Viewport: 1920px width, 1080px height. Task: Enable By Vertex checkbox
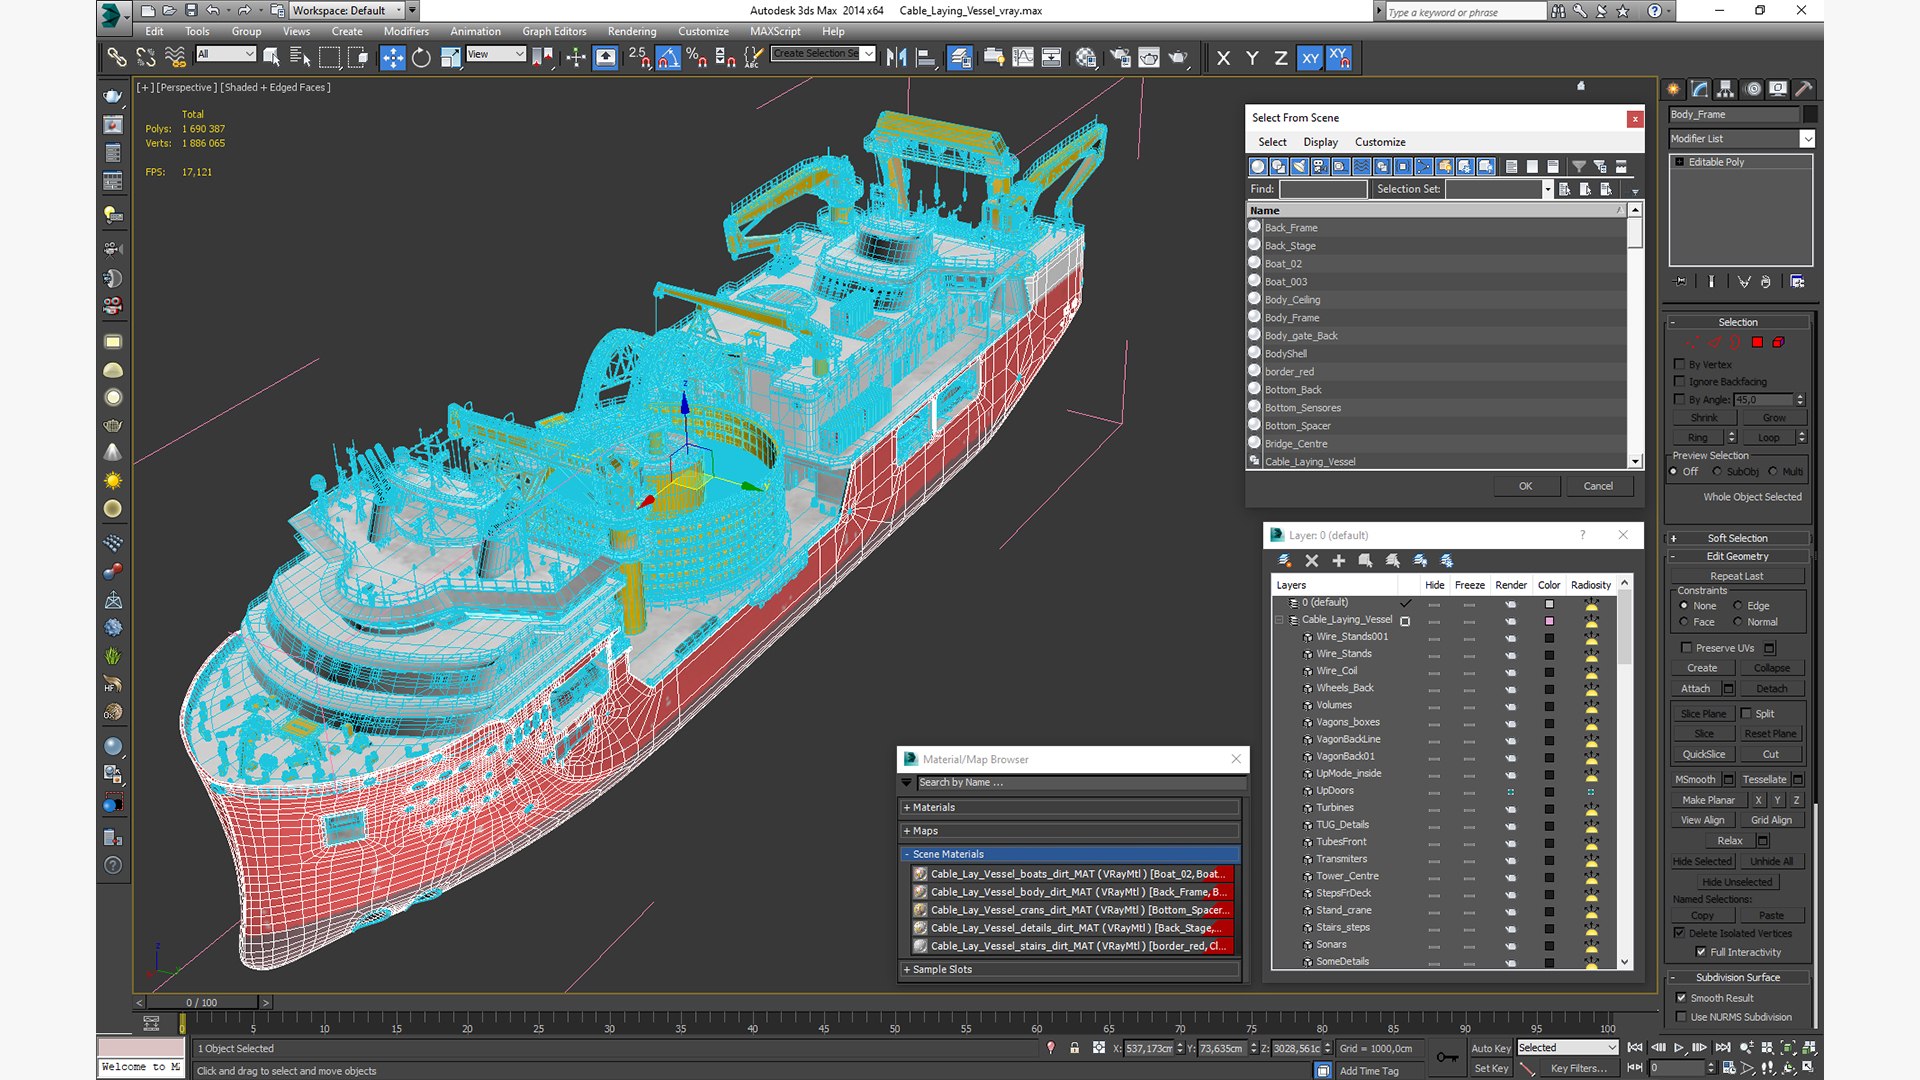click(1680, 364)
